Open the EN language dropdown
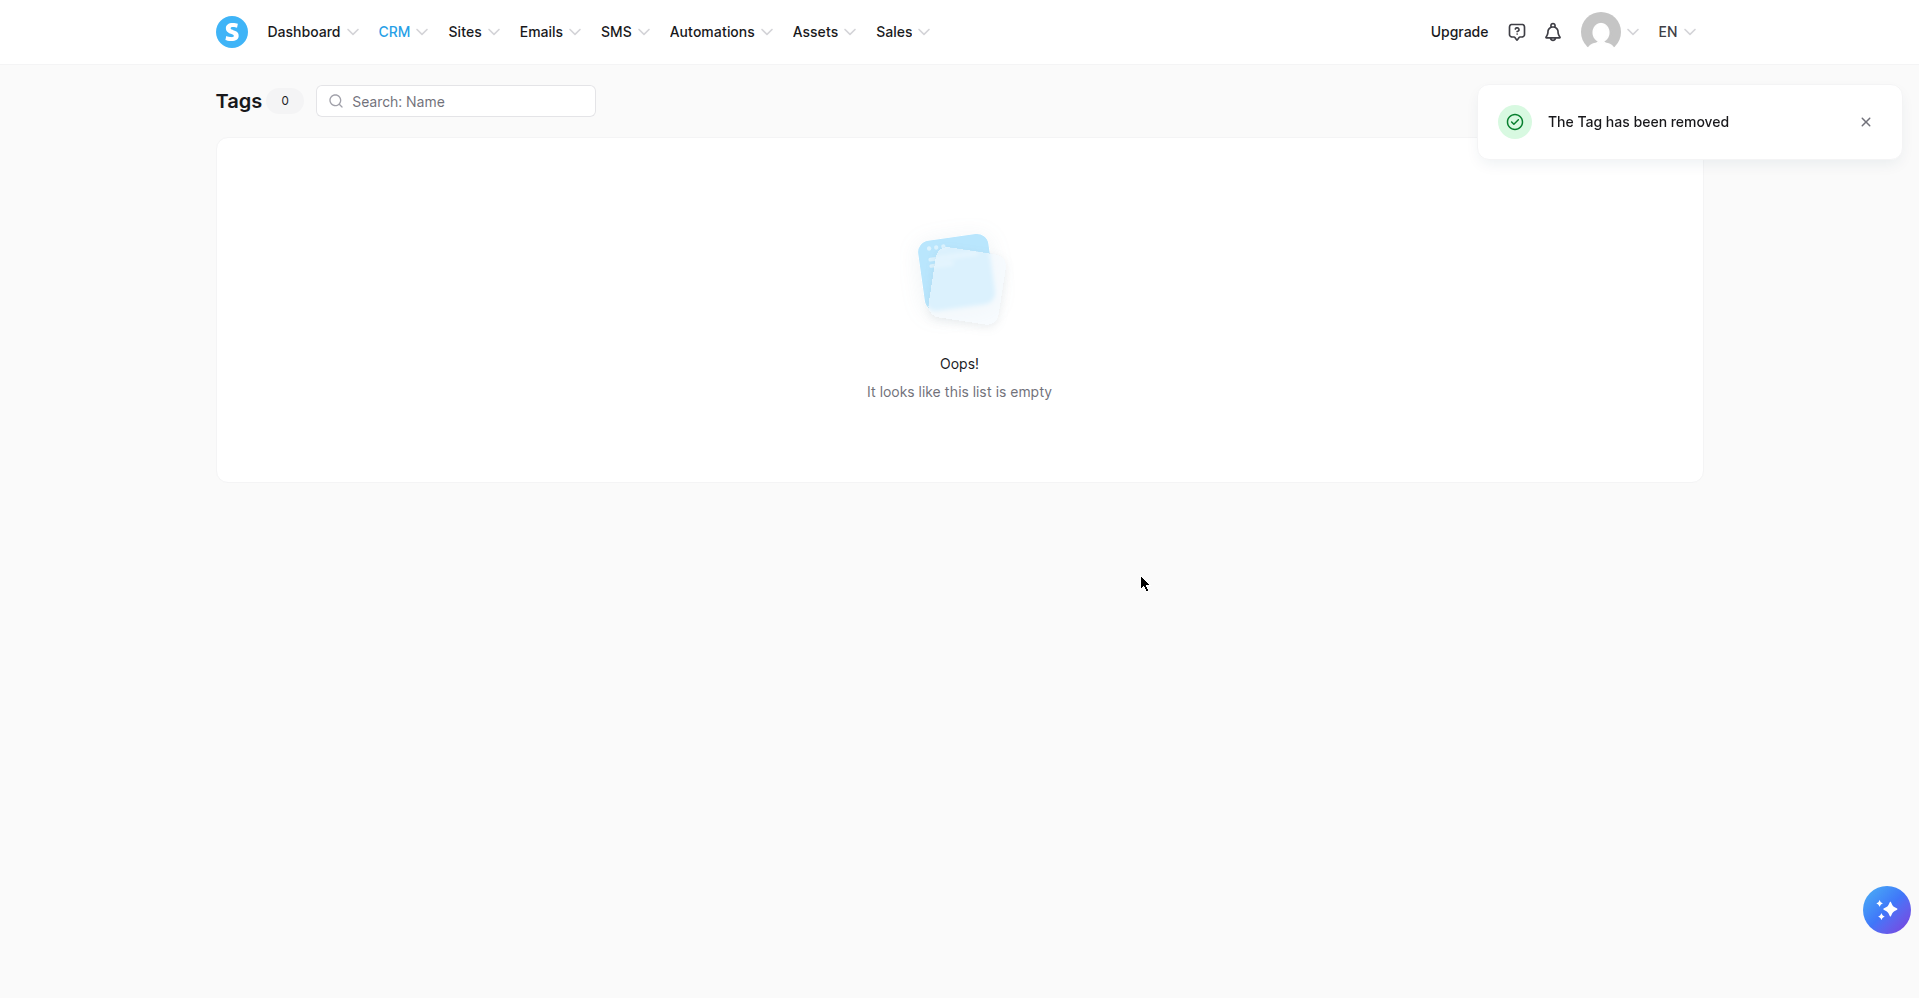Image resolution: width=1919 pixels, height=998 pixels. [x=1677, y=32]
